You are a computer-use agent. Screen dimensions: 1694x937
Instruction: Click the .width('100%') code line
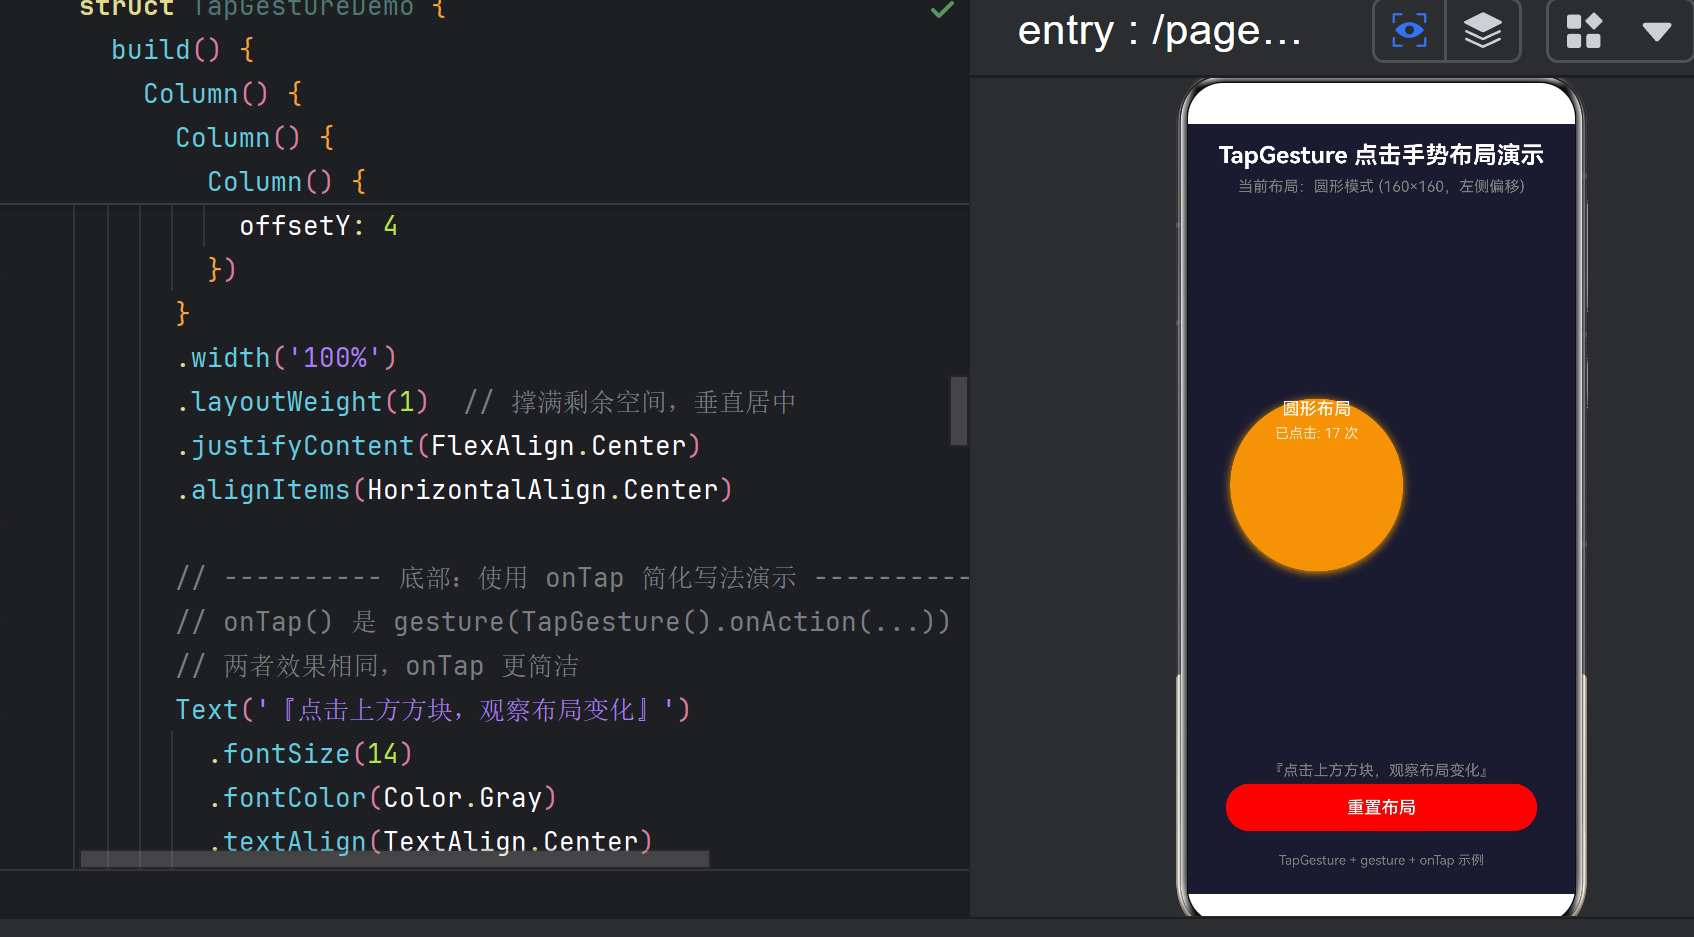[287, 358]
